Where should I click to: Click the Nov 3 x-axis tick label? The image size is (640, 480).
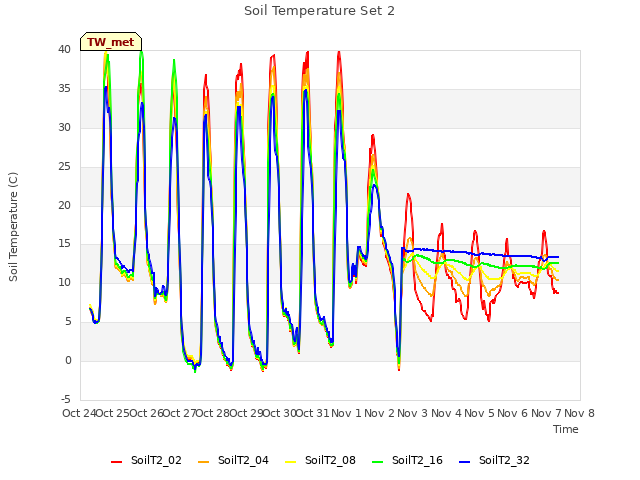tap(413, 413)
